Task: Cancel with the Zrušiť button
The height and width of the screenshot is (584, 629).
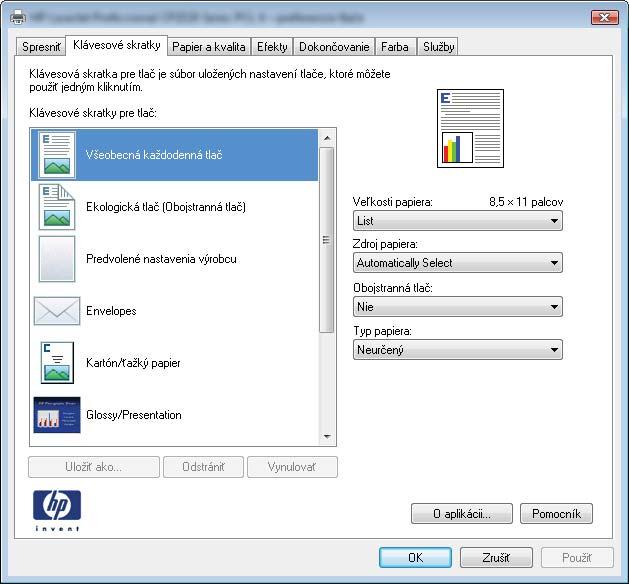Action: pyautogui.click(x=496, y=558)
